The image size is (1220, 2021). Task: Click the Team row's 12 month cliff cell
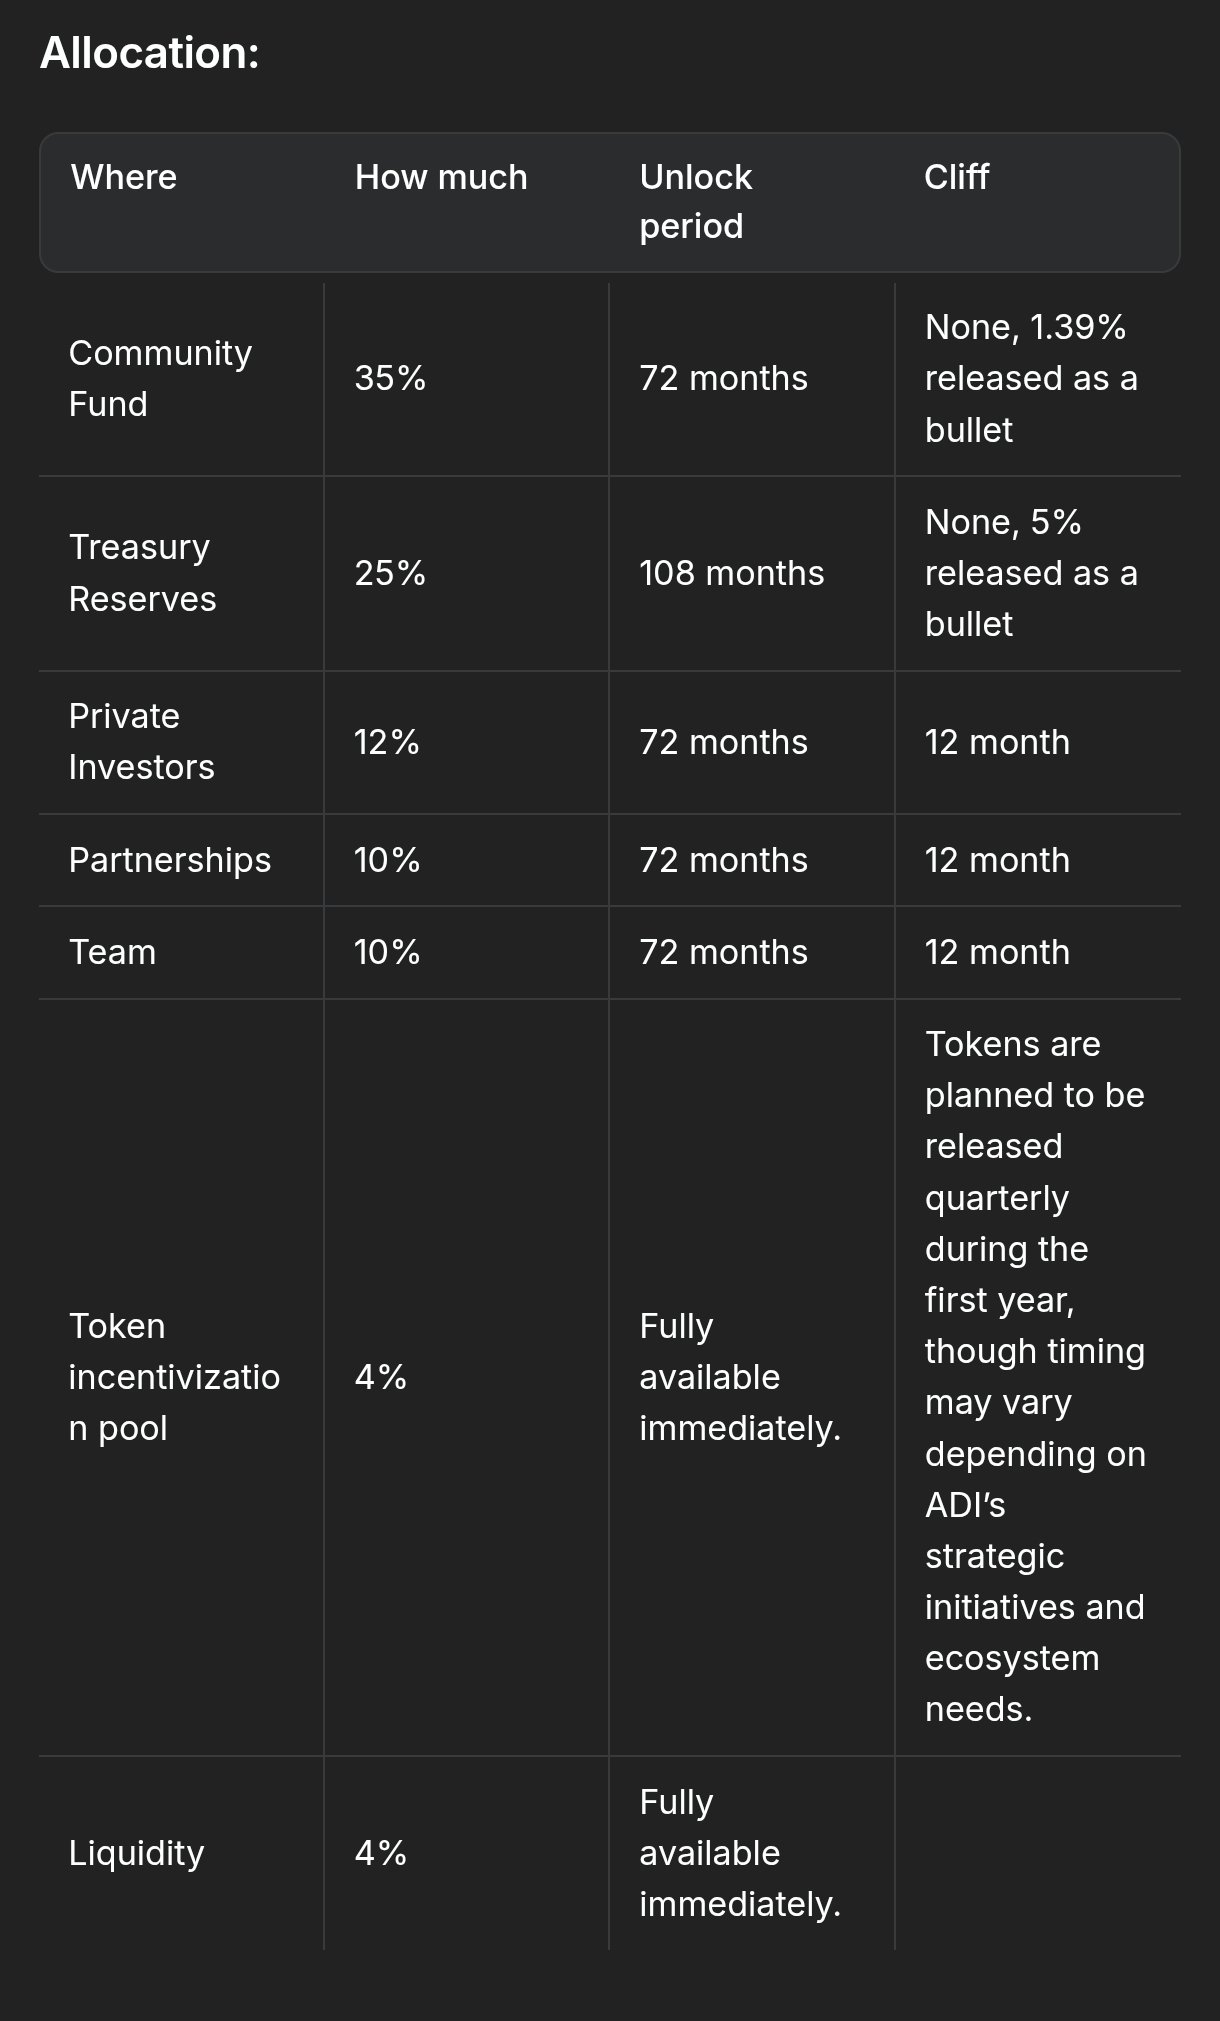click(997, 952)
